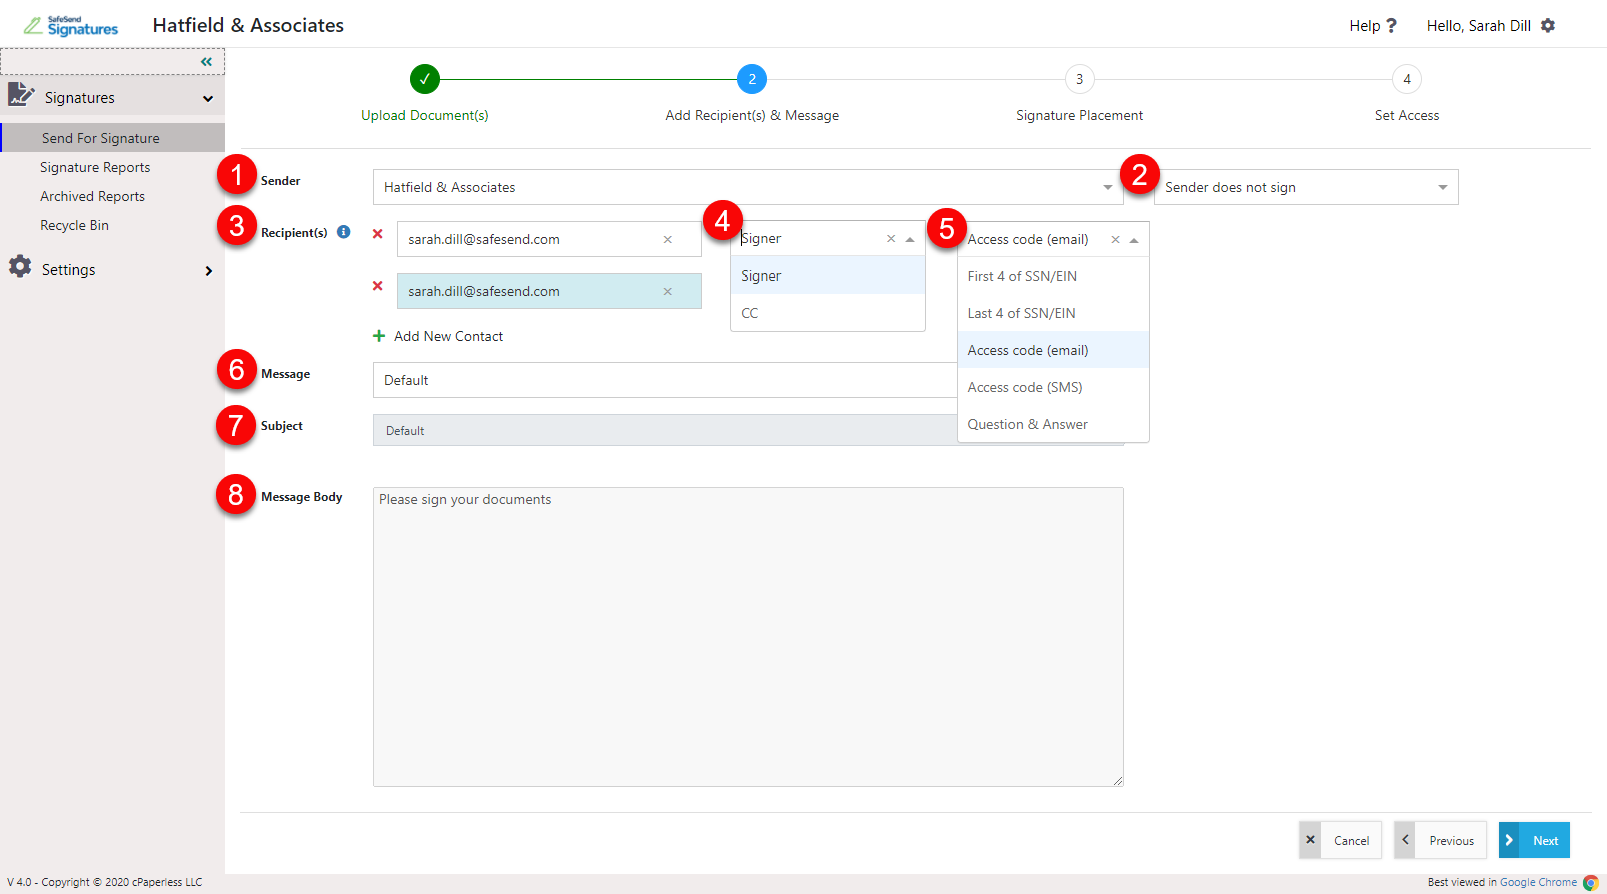The image size is (1607, 894).
Task: Remove the second recipient with red X
Action: pos(378,286)
